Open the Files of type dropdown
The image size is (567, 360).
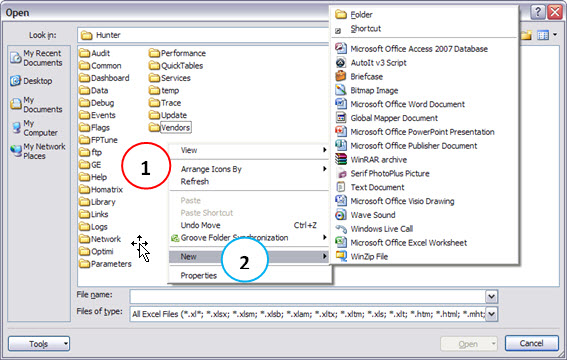coord(491,314)
